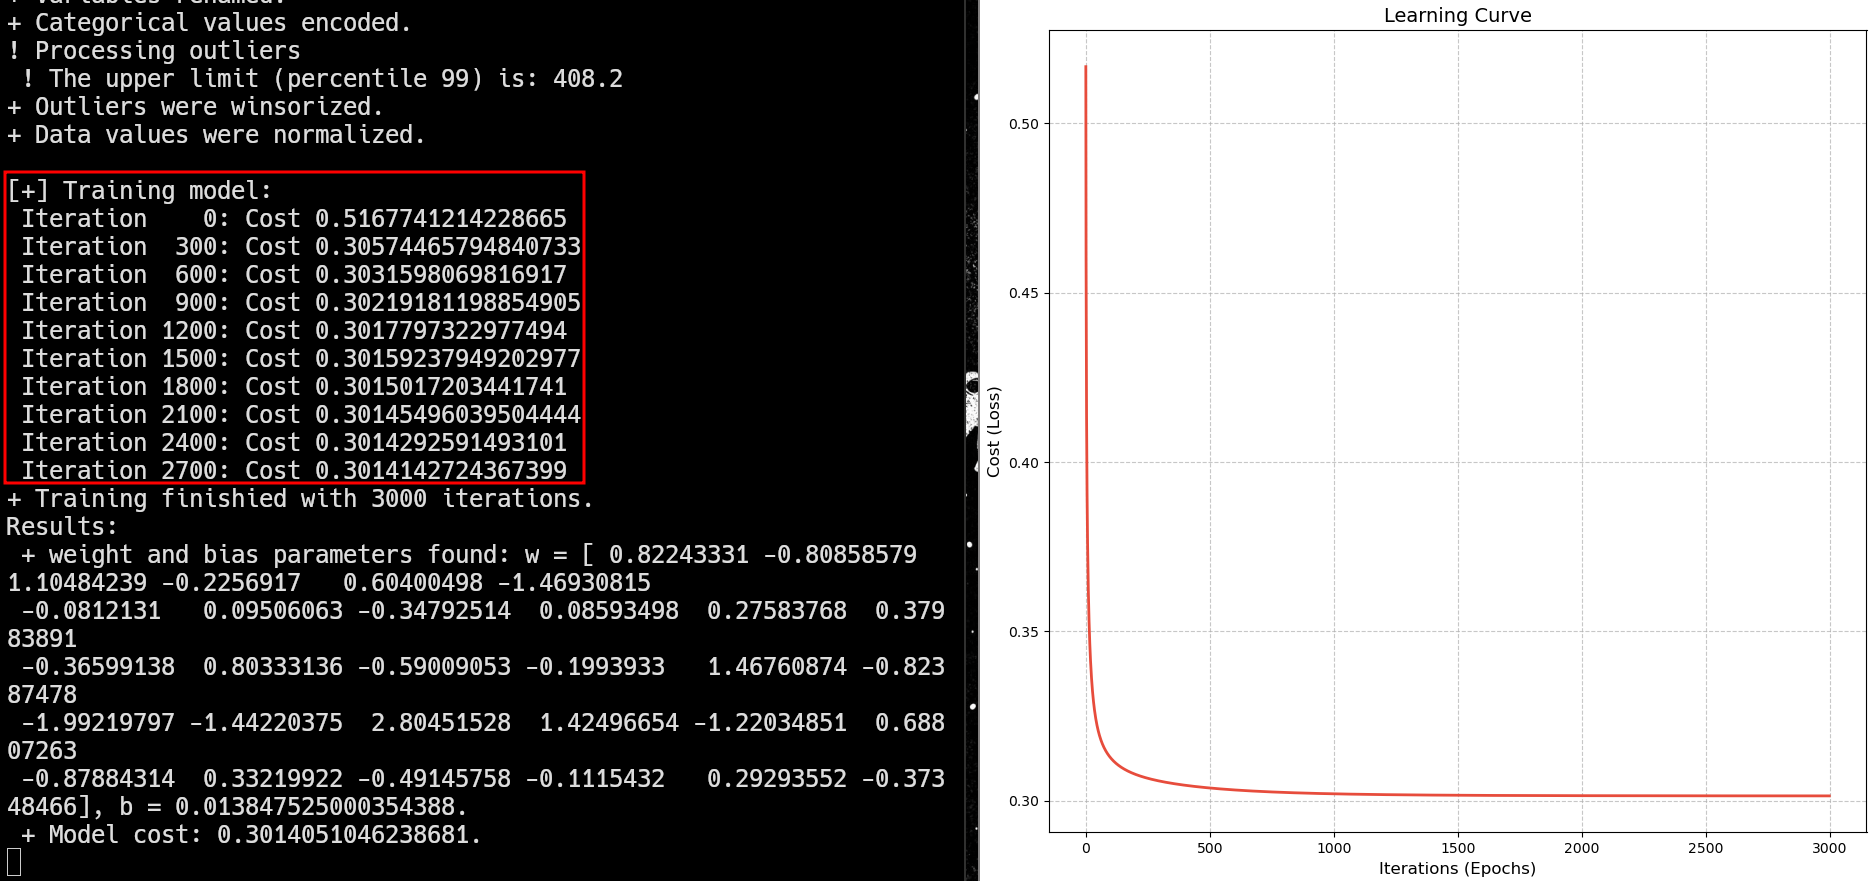Select the "Processing outliers" terminal line

pos(153,50)
